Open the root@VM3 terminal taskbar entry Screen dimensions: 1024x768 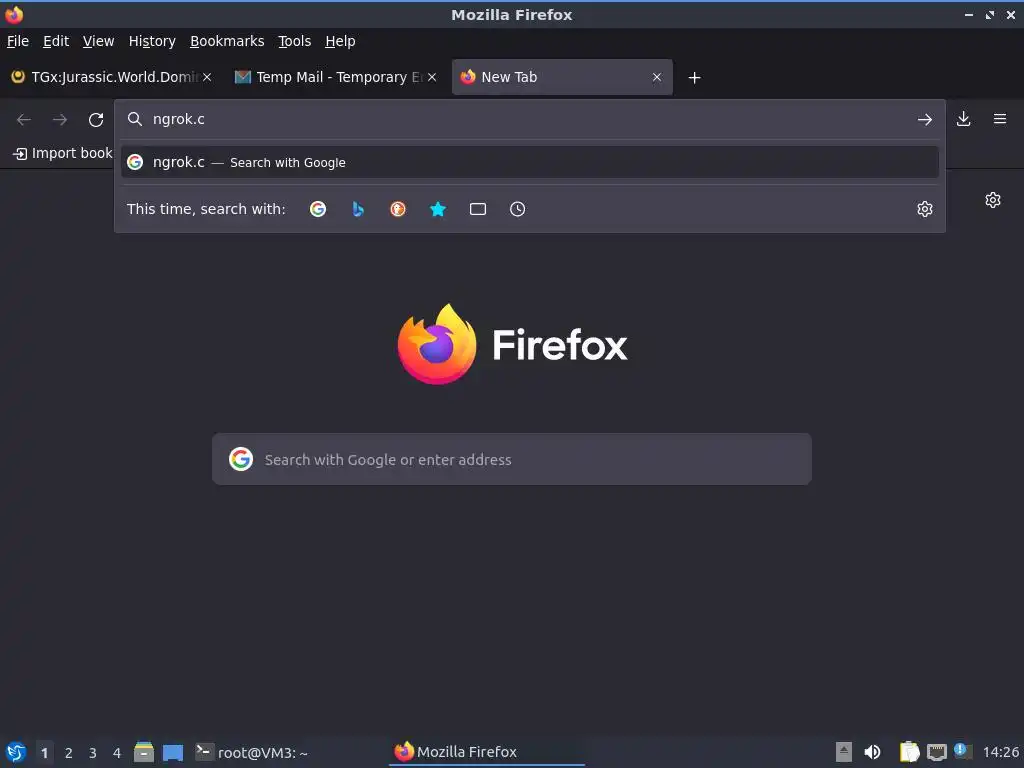[x=251, y=752]
